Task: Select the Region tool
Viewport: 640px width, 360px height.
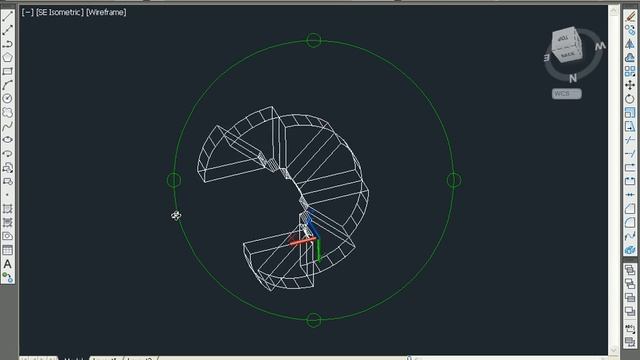Action: coord(7,236)
